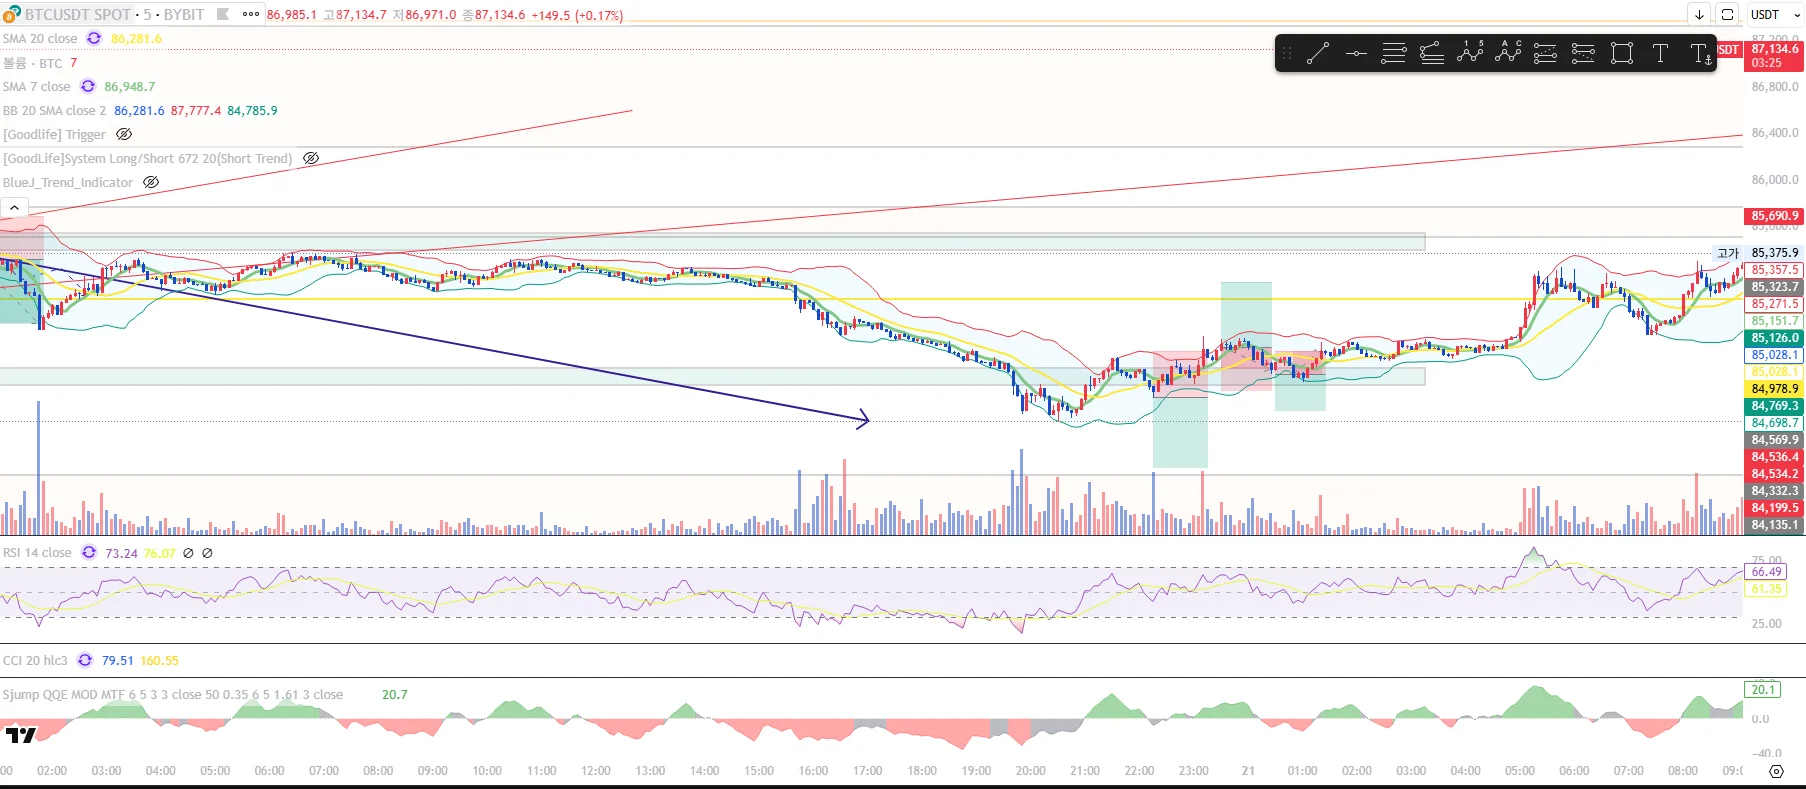Click the 05:00 label near the axis end
Image resolution: width=1806 pixels, height=789 pixels.
[x=1520, y=771]
